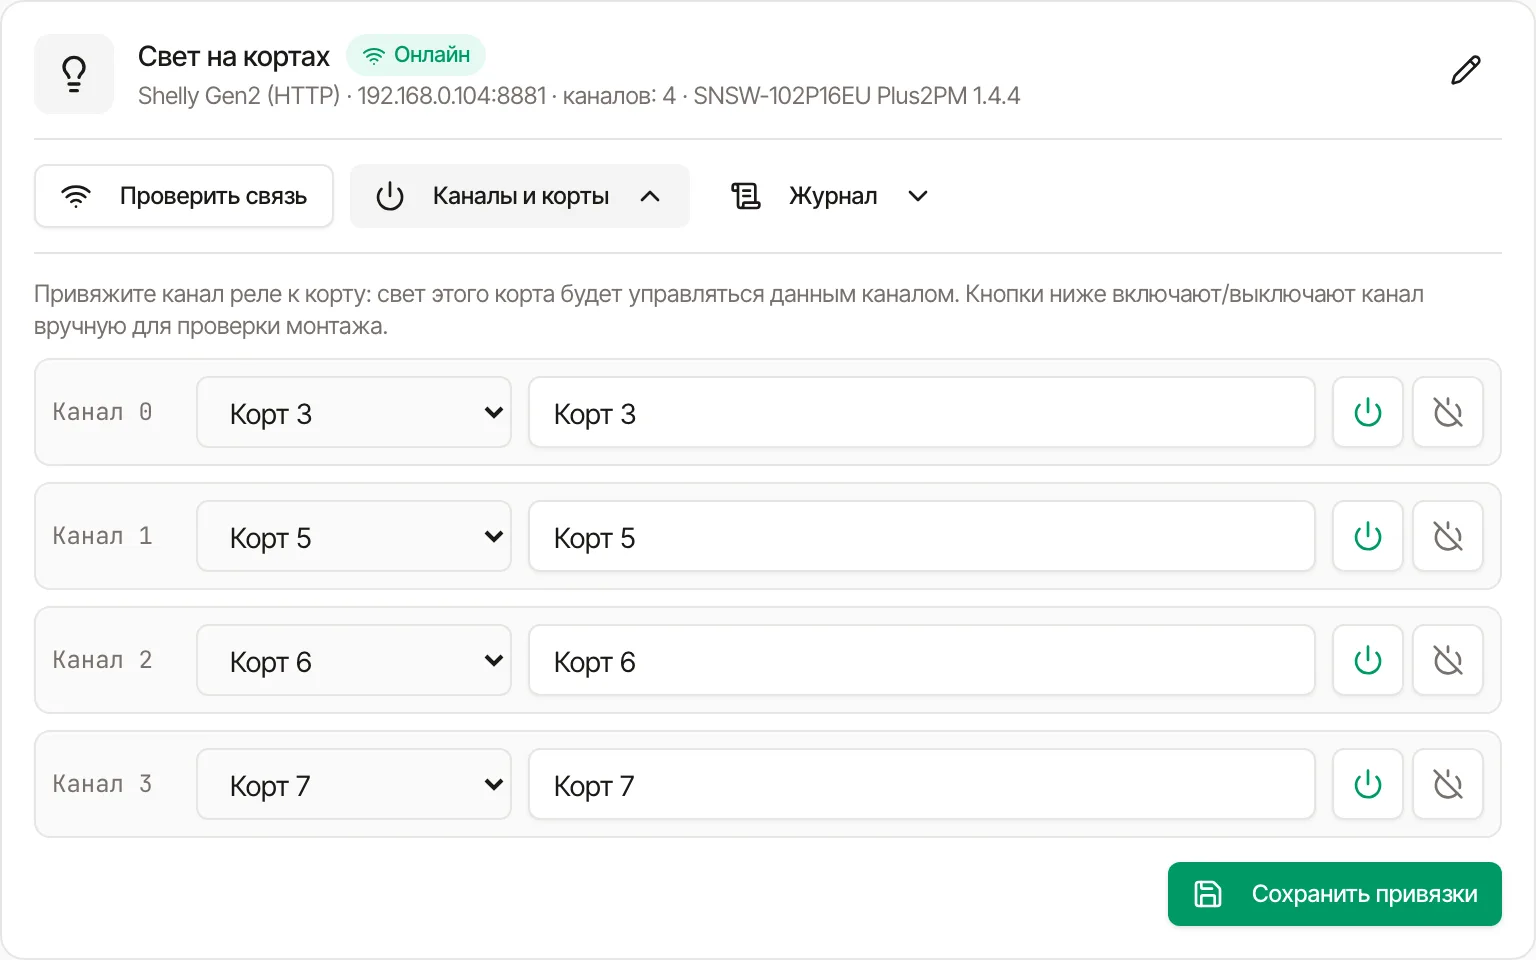Click the Свет на кортах title
Screen dimensions: 1536x960
click(x=234, y=56)
